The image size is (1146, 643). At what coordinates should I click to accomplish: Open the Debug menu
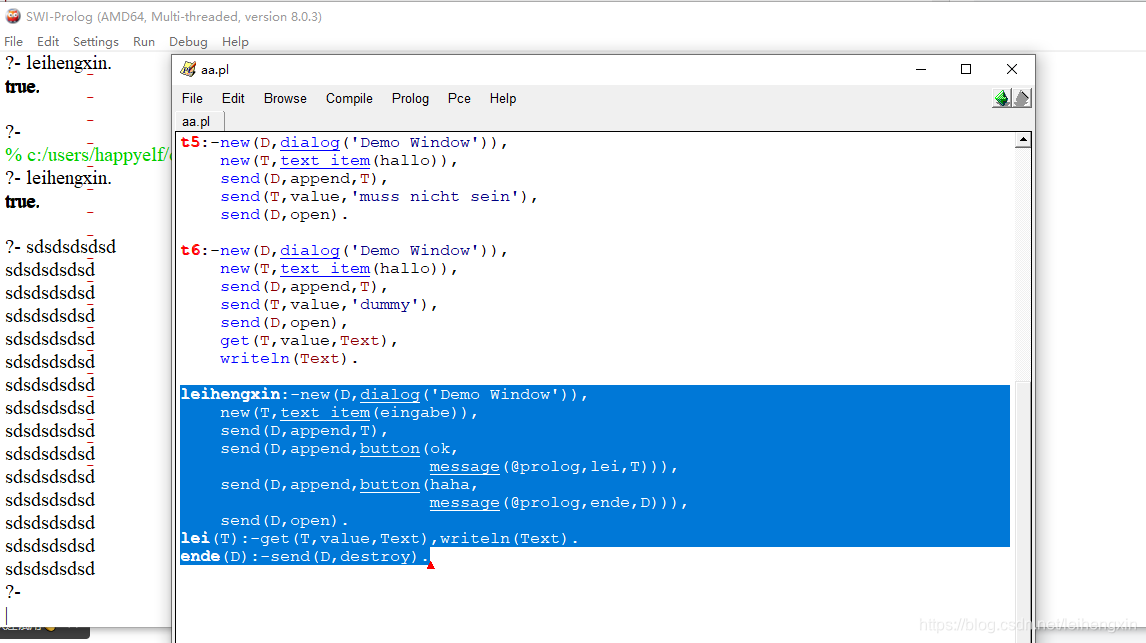pyautogui.click(x=188, y=41)
